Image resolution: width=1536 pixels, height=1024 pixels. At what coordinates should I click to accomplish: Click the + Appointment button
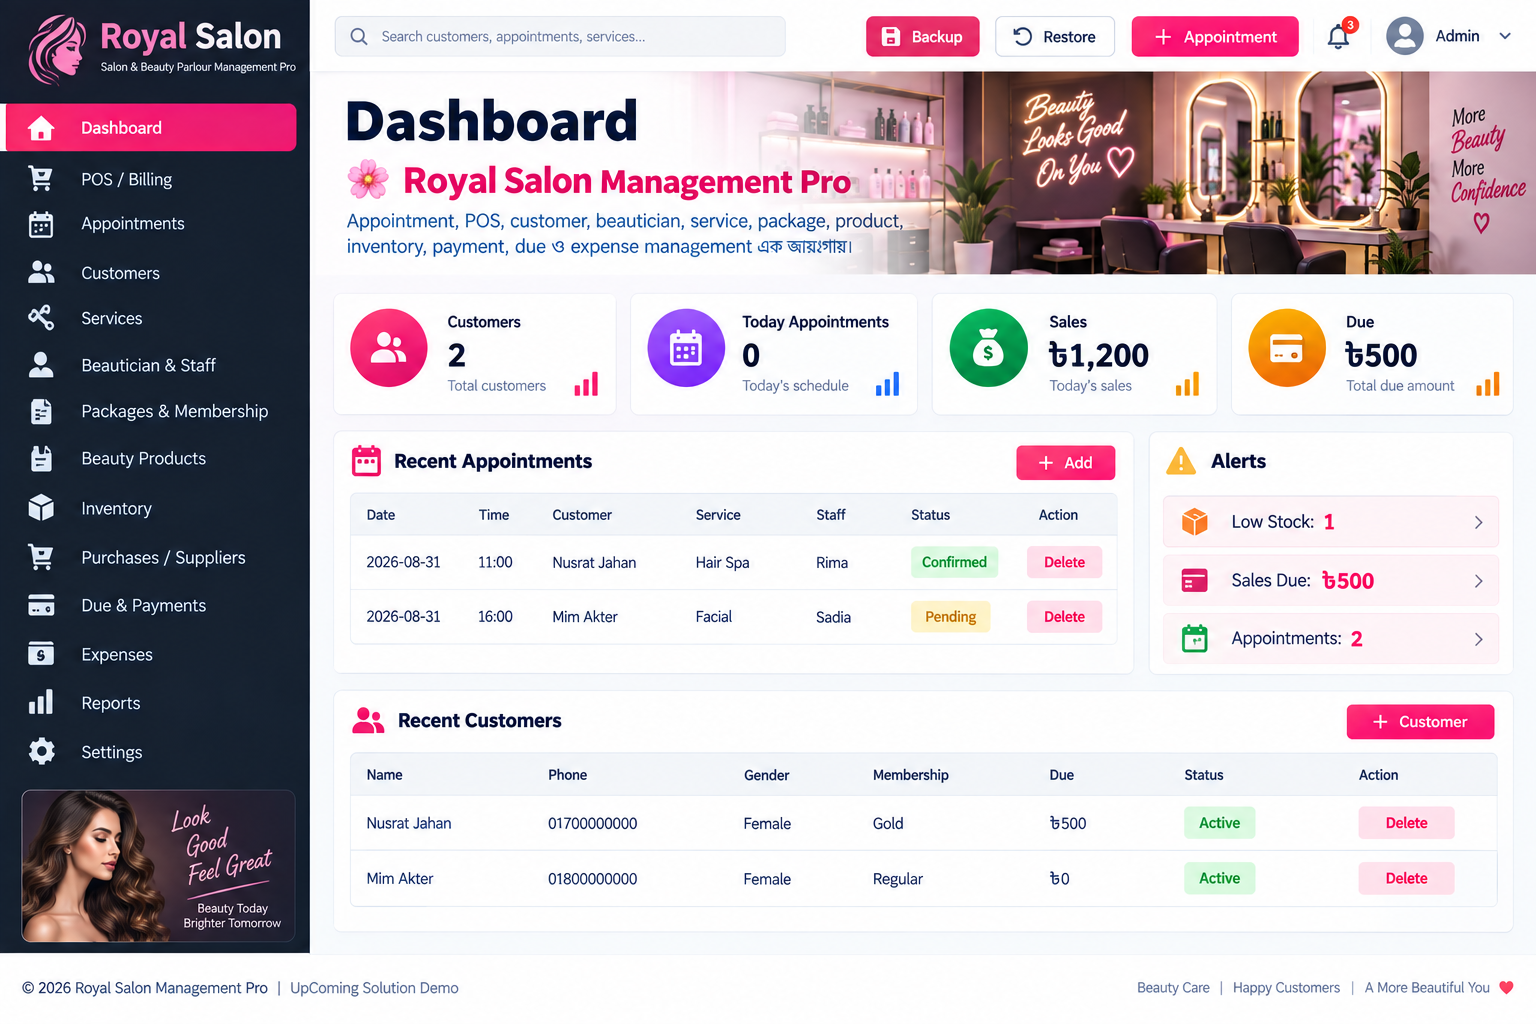pyautogui.click(x=1215, y=37)
